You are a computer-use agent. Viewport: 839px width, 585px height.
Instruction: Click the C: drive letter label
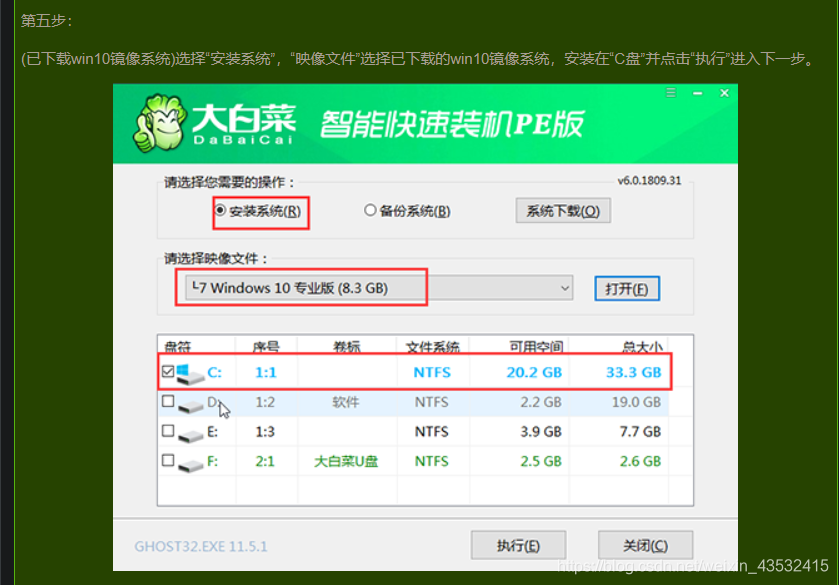click(214, 372)
